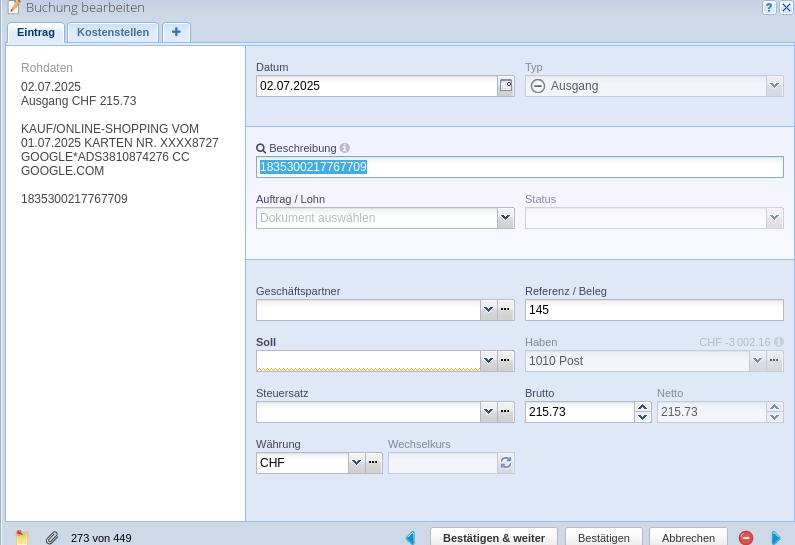This screenshot has height=545, width=795.
Task: Expand the Steuersatz dropdown arrow
Action: pyautogui.click(x=489, y=412)
